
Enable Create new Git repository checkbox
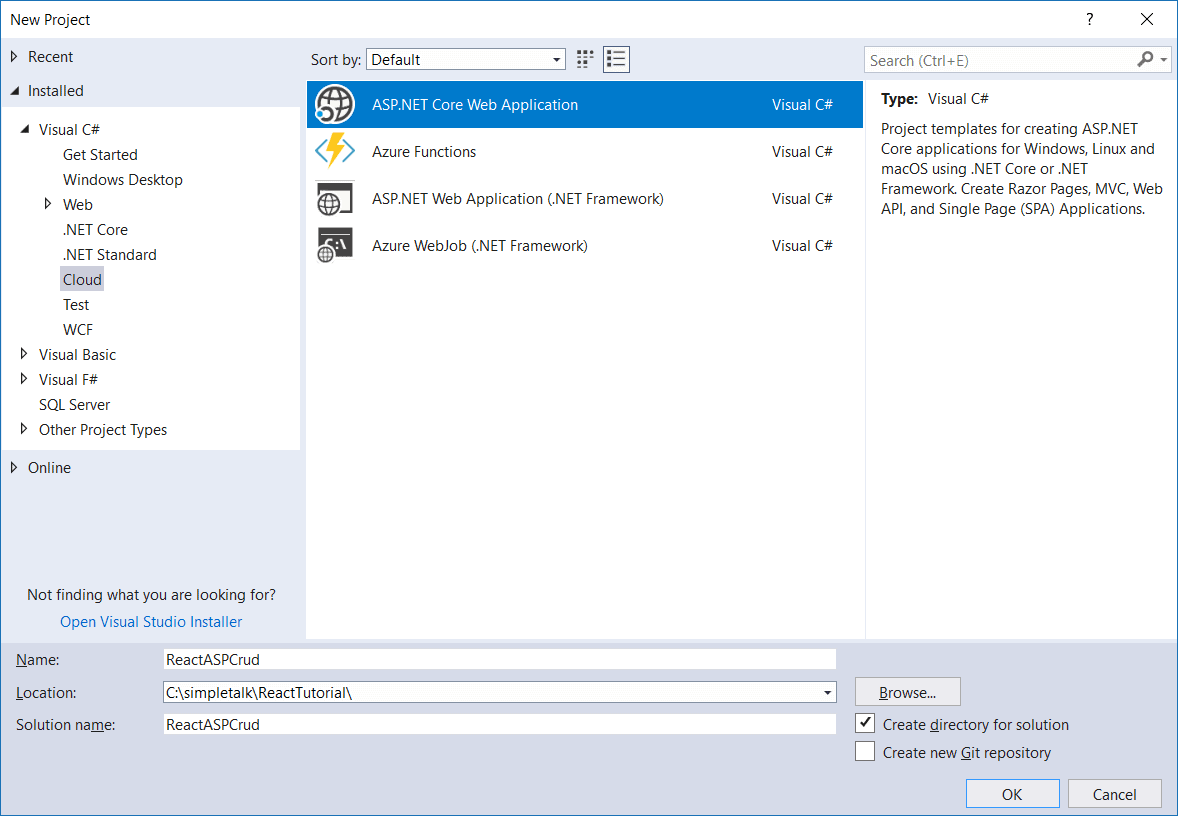(x=865, y=751)
